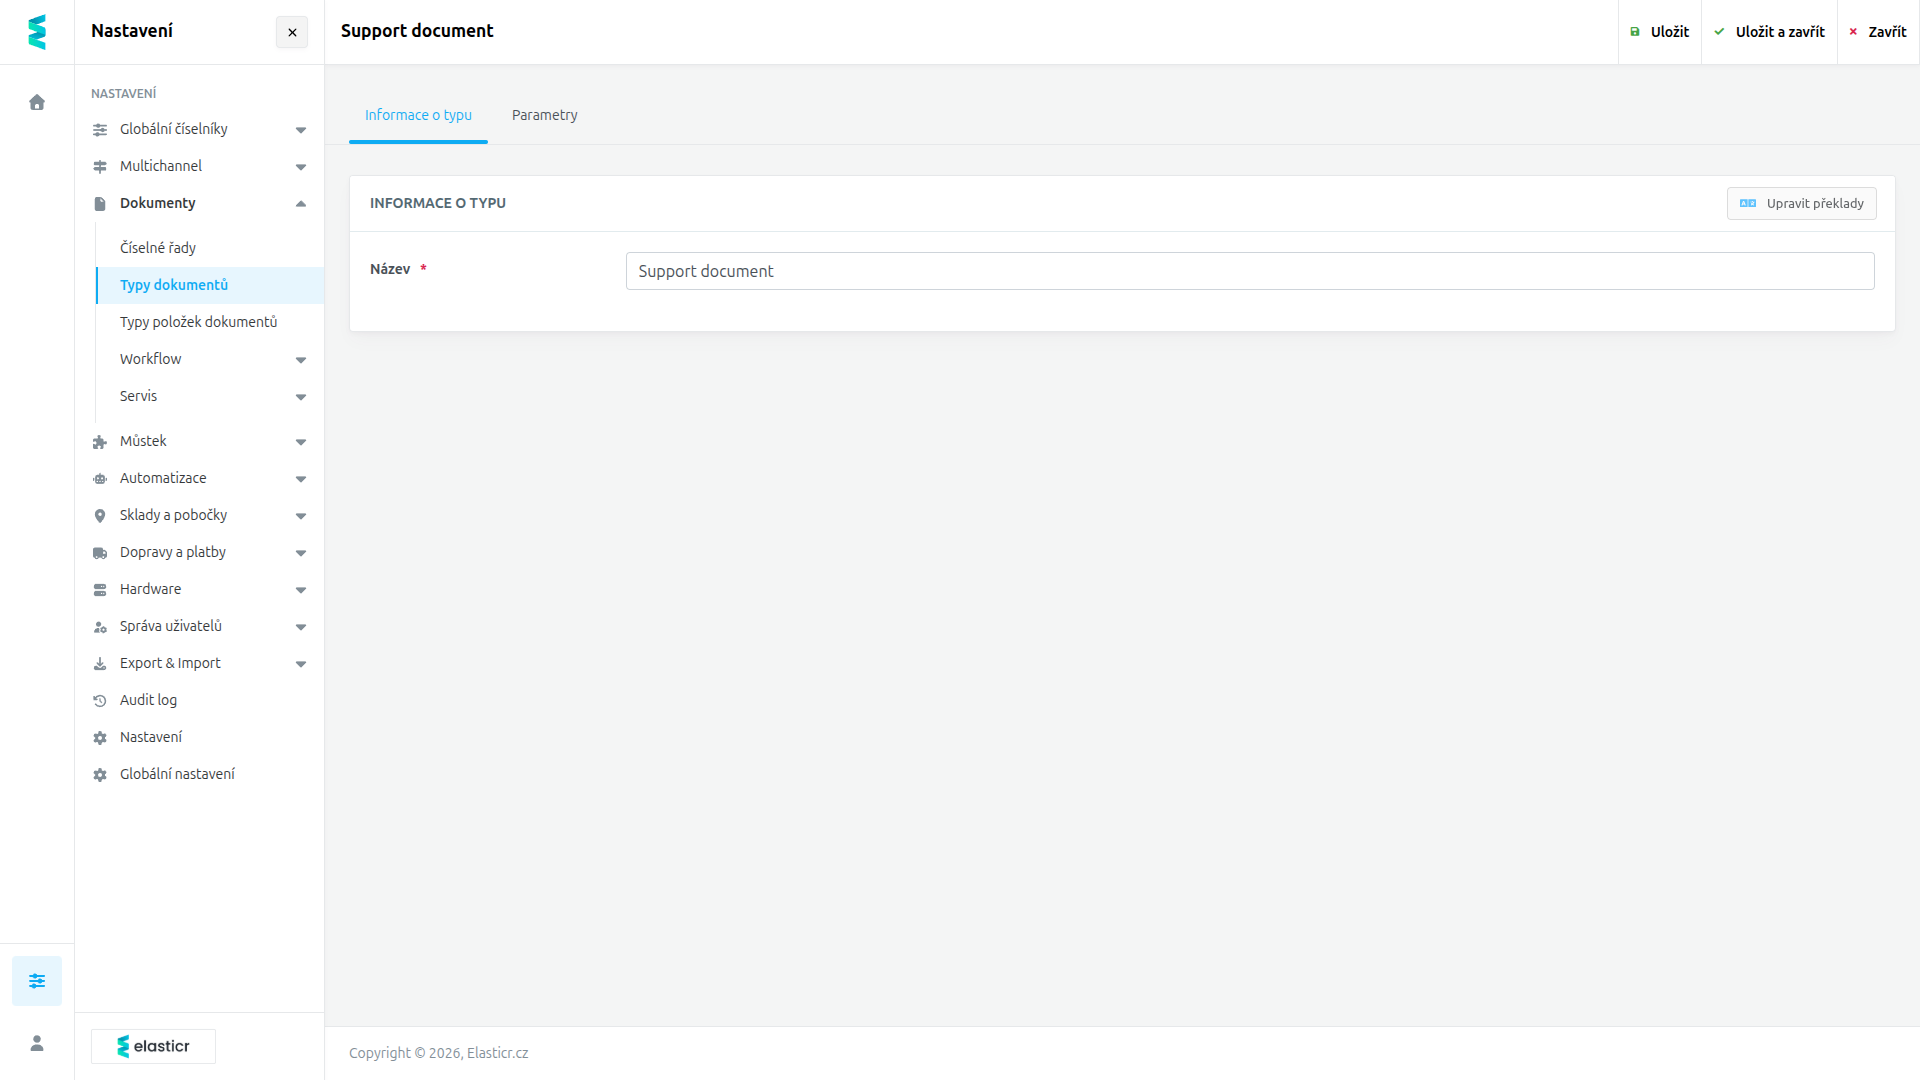
Task: Click the Support document page title
Action: (417, 31)
